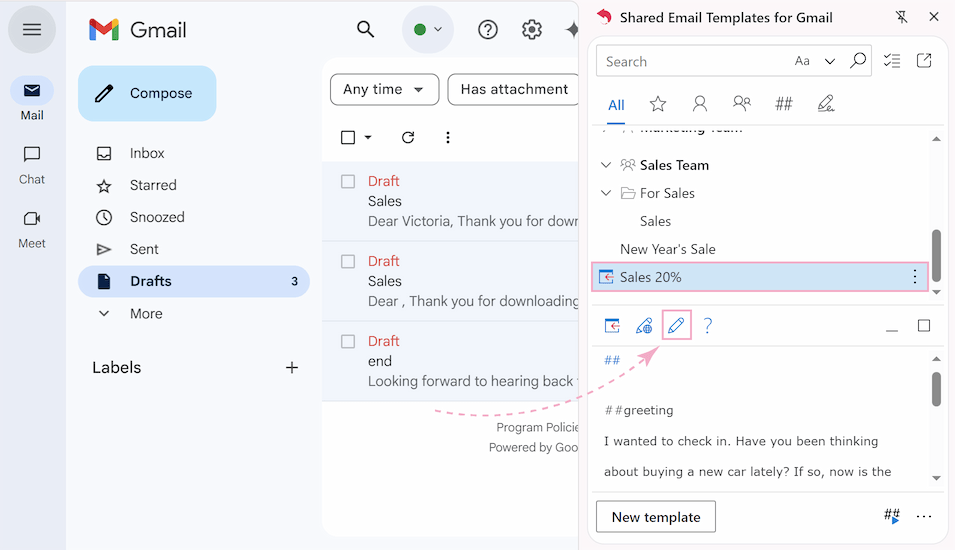
Task: Click the New template button
Action: point(656,517)
